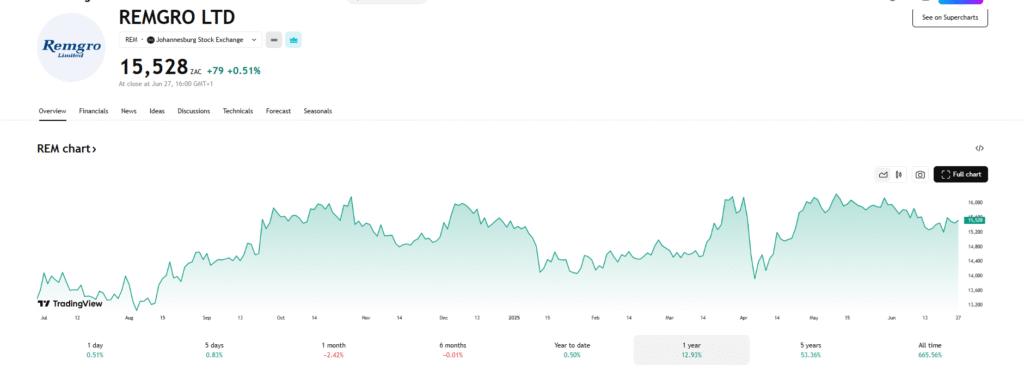Open Full chart view
The image size is (1024, 384).
click(961, 174)
